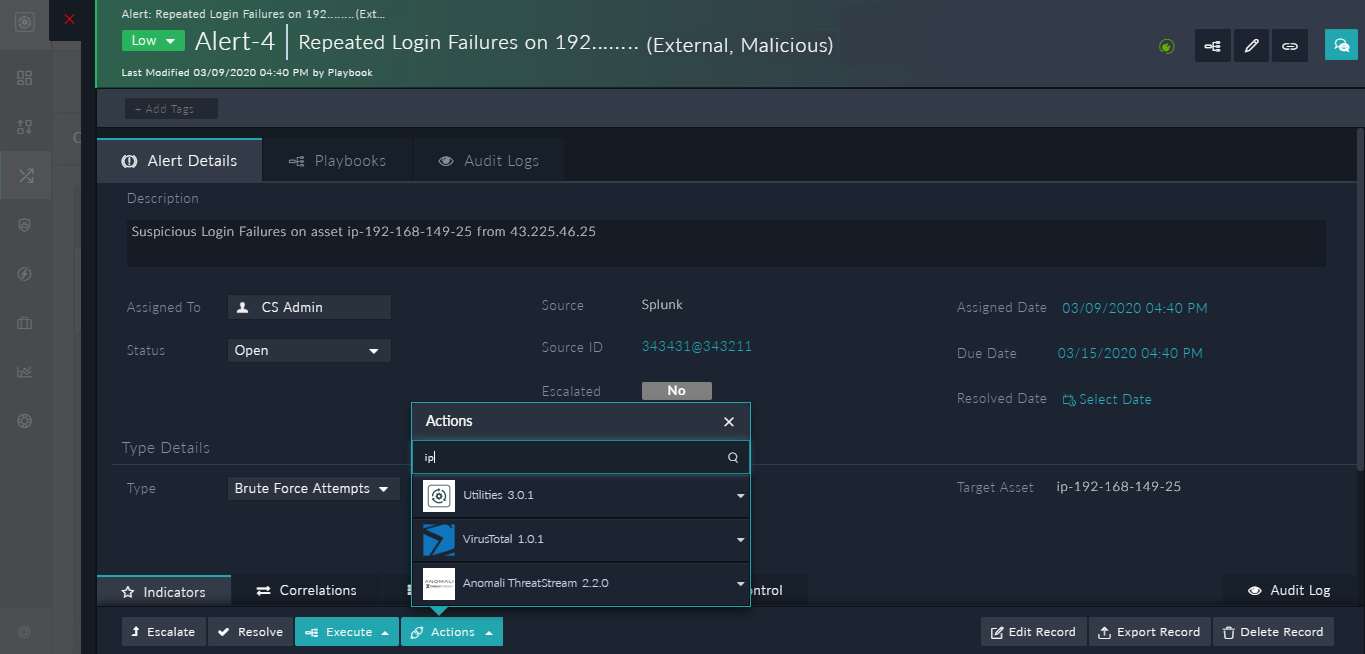Viewport: 1365px width, 654px height.
Task: Open the globe icon in left sidebar
Action: (25, 421)
